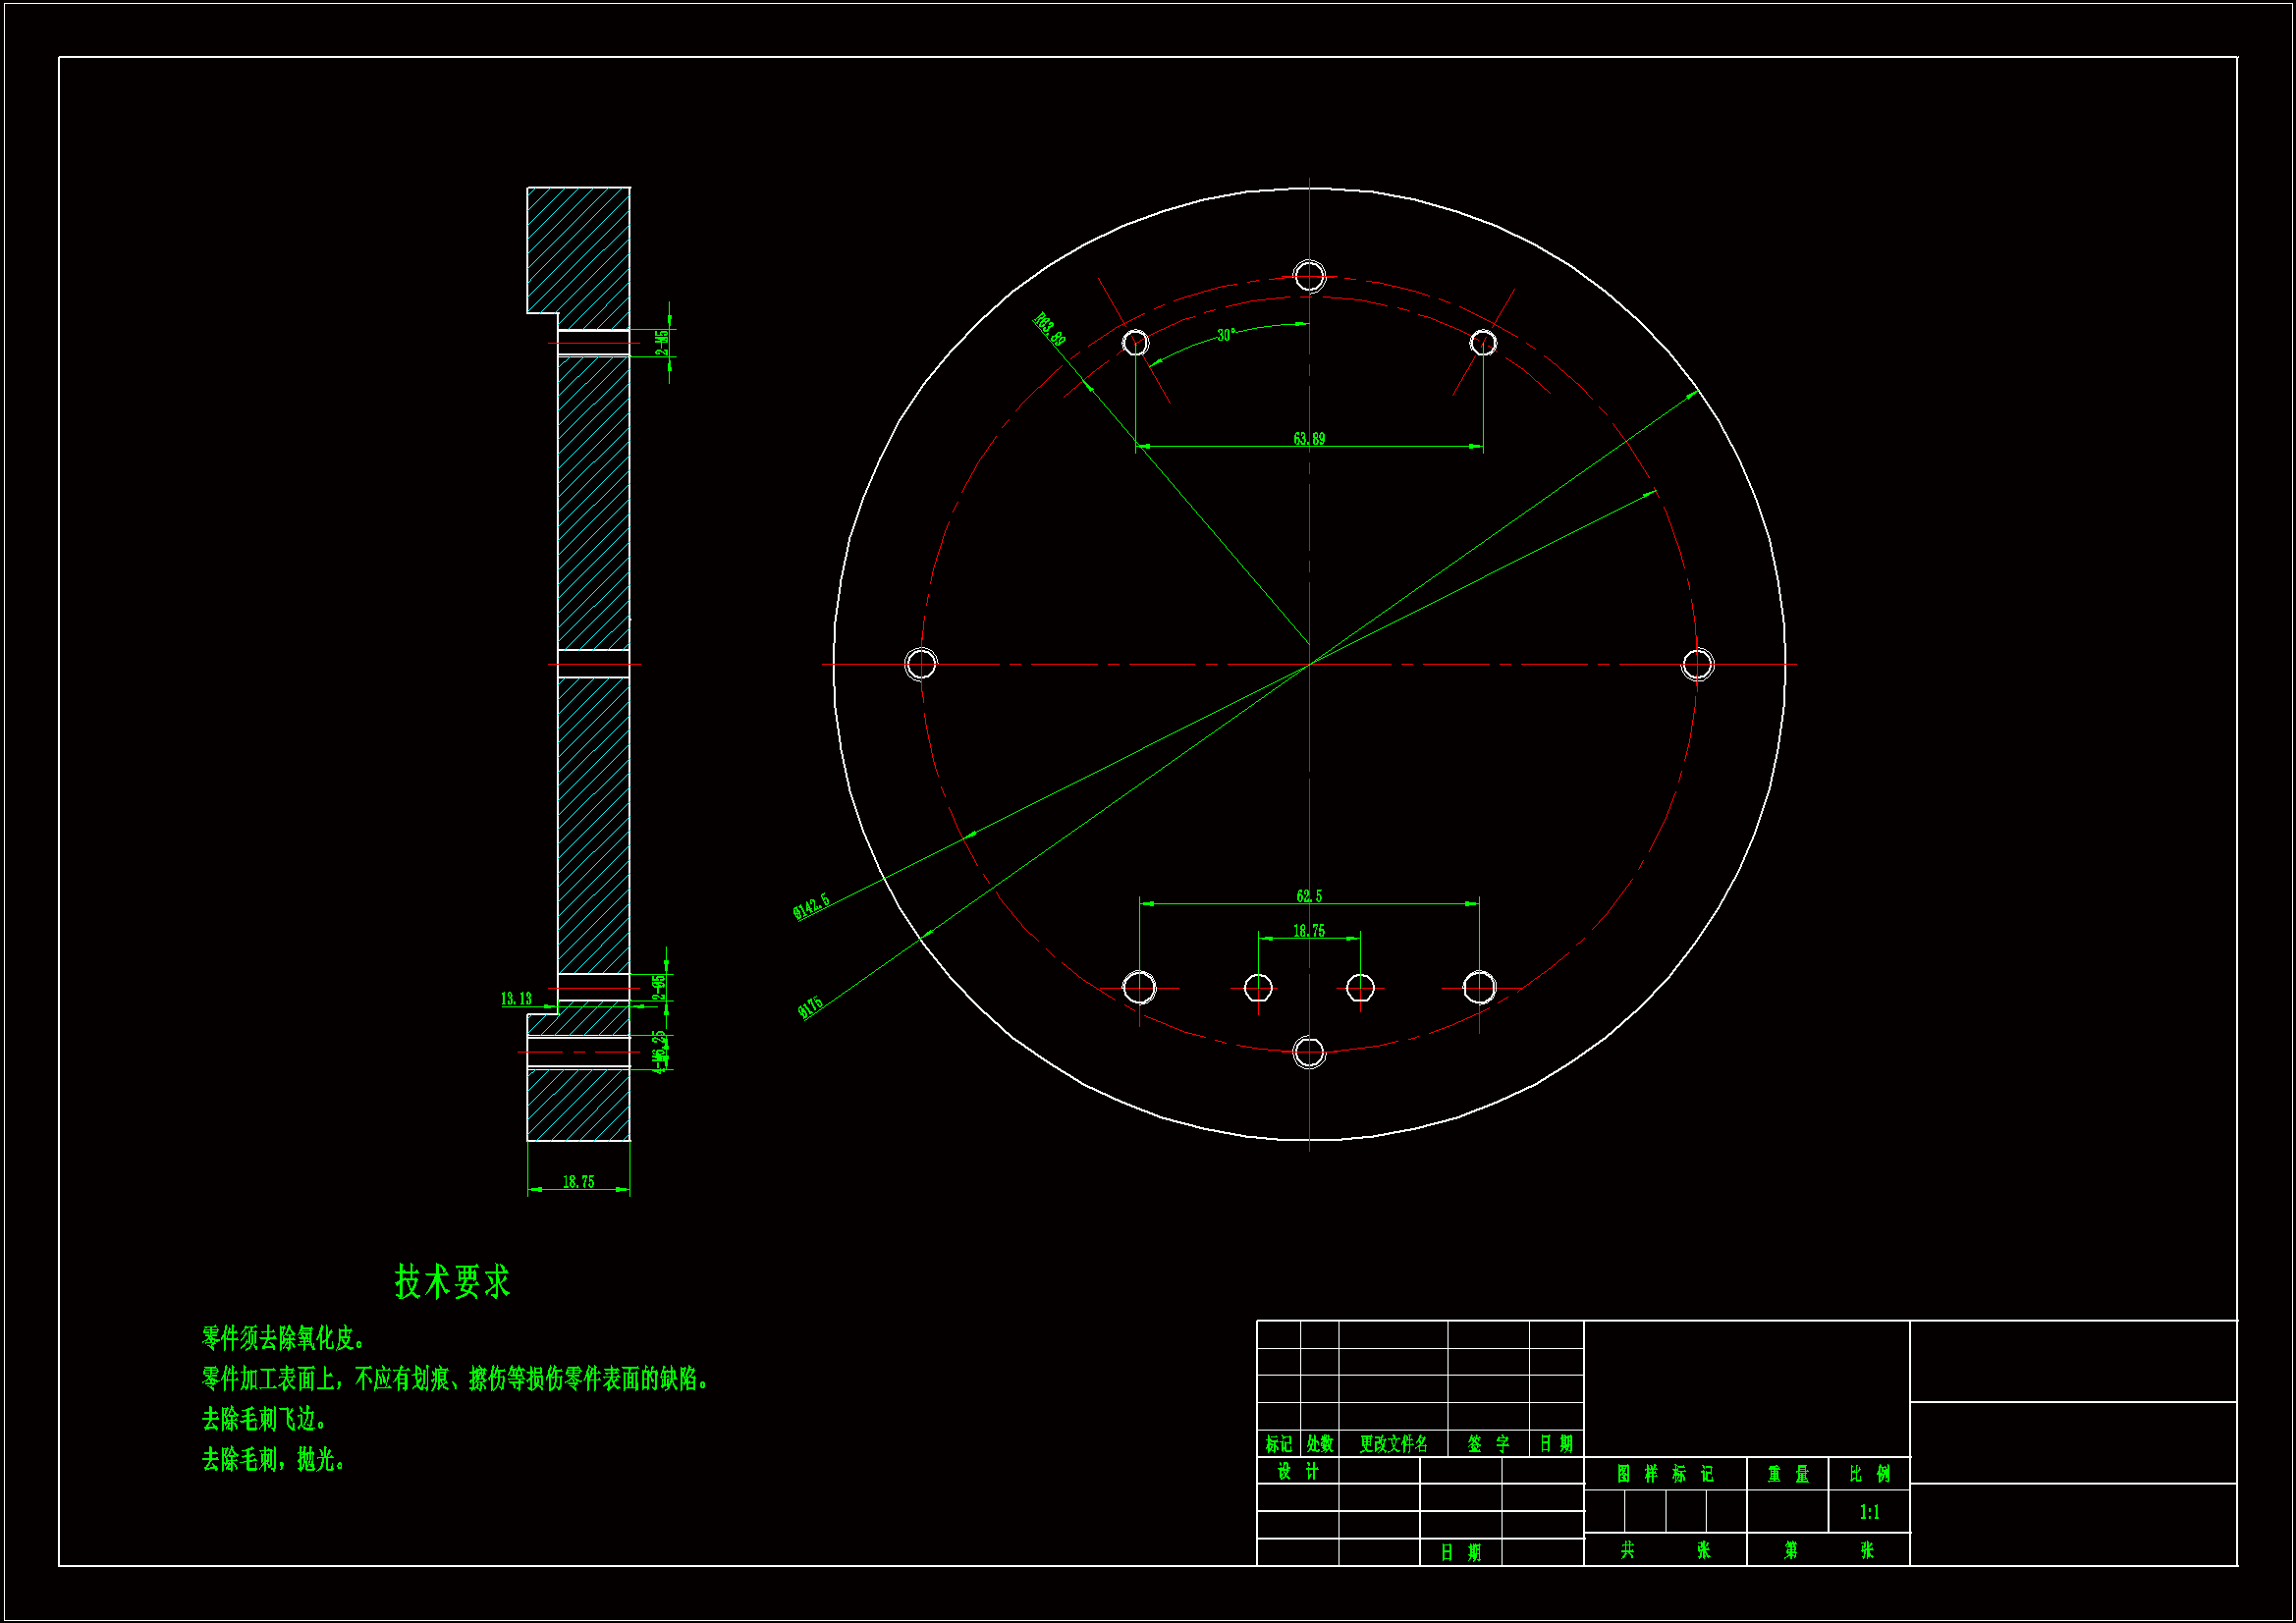Click the 更改文件名 title block header
Screen dimensions: 2296x1623
click(1393, 1444)
